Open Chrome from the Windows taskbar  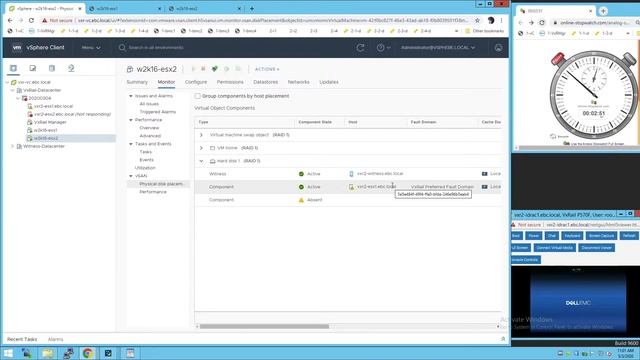[x=87, y=353]
